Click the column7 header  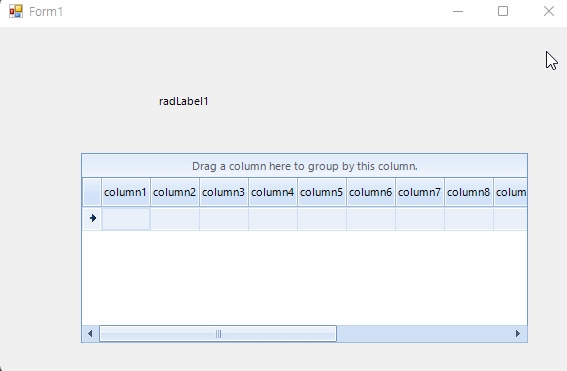coord(420,192)
